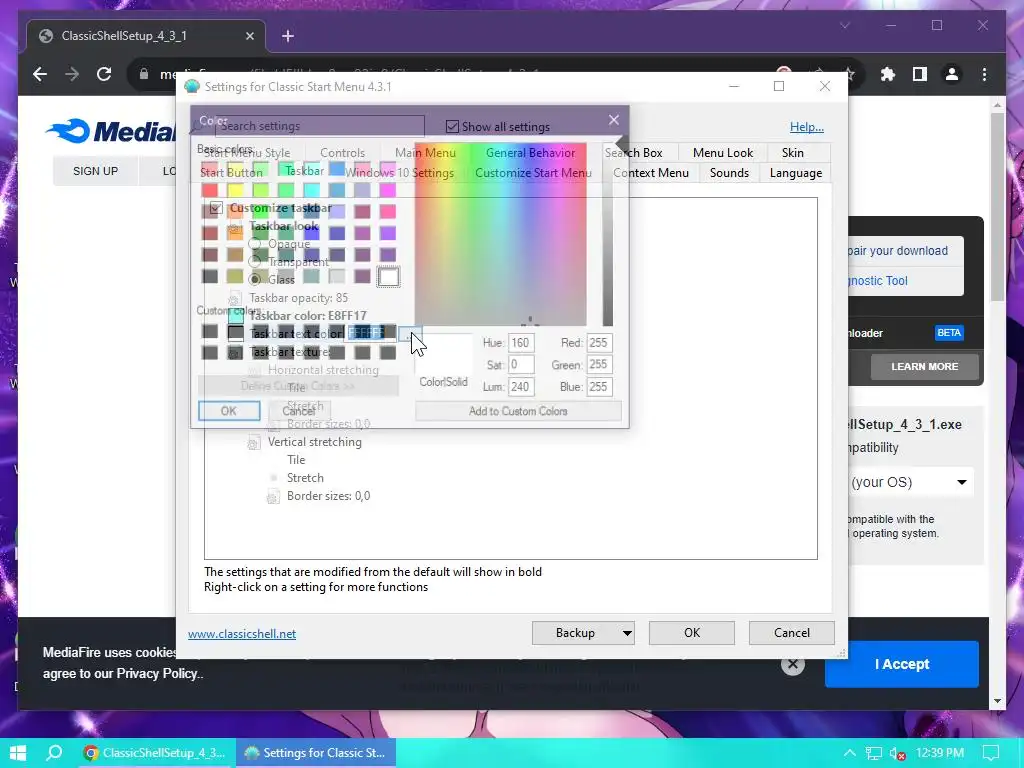Select Settings for Classic Start taskbar item
This screenshot has width=1024, height=768.
point(315,753)
